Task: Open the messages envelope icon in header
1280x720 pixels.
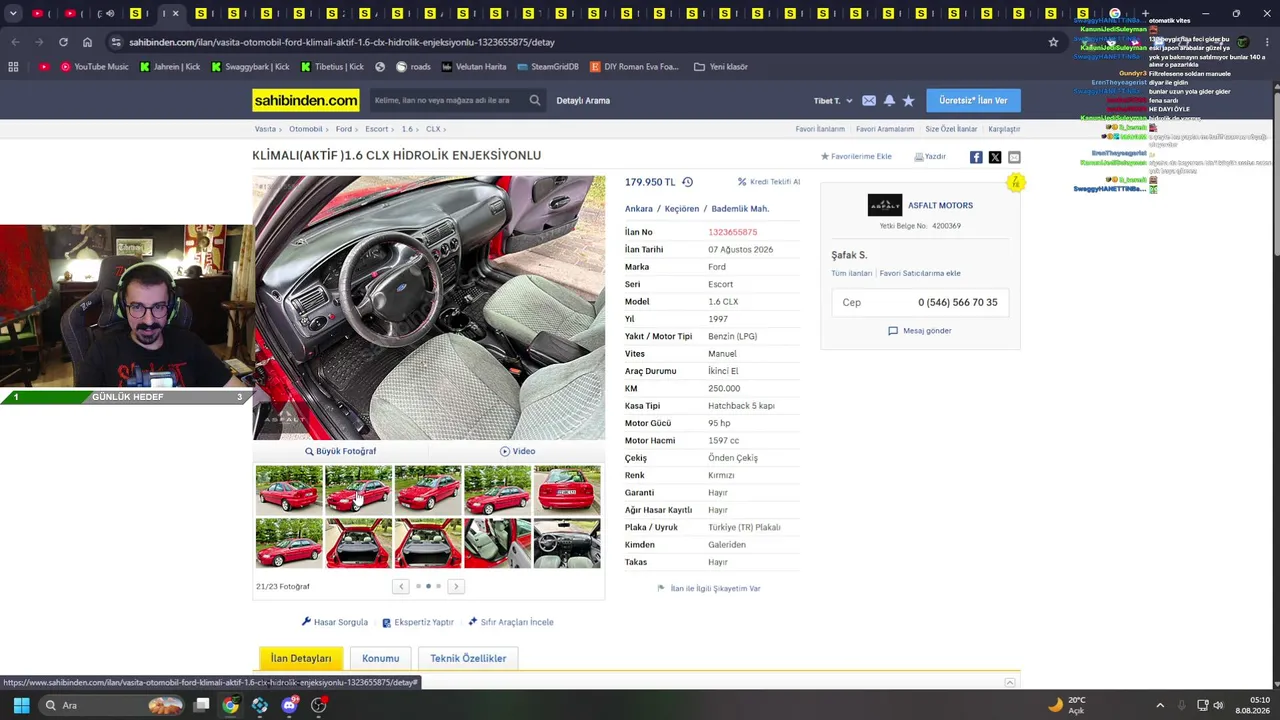Action: coord(869,101)
